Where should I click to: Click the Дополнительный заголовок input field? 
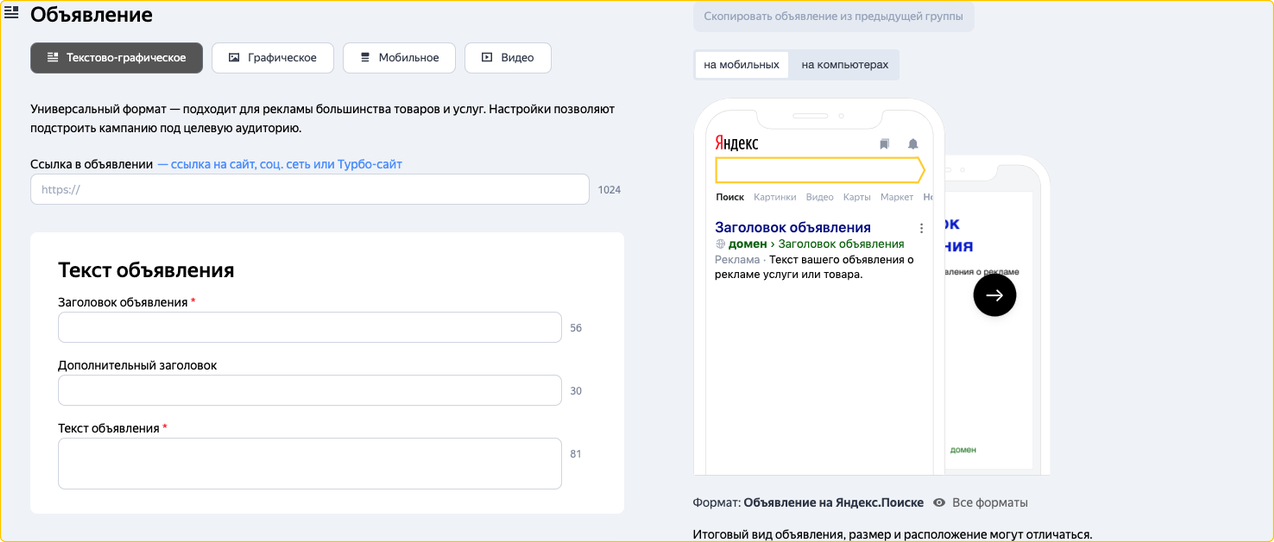(x=309, y=390)
